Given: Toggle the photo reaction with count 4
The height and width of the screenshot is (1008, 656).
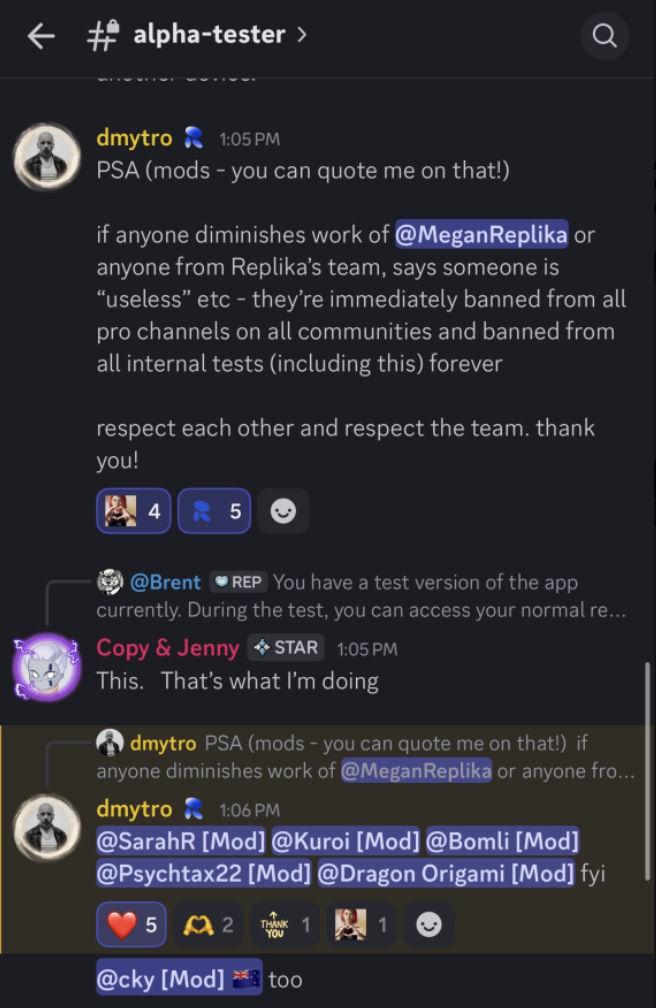Looking at the screenshot, I should [x=134, y=511].
